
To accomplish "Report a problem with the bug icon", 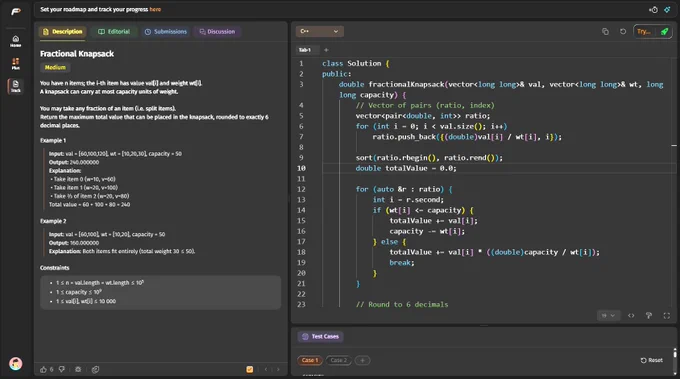I will [x=78, y=369].
